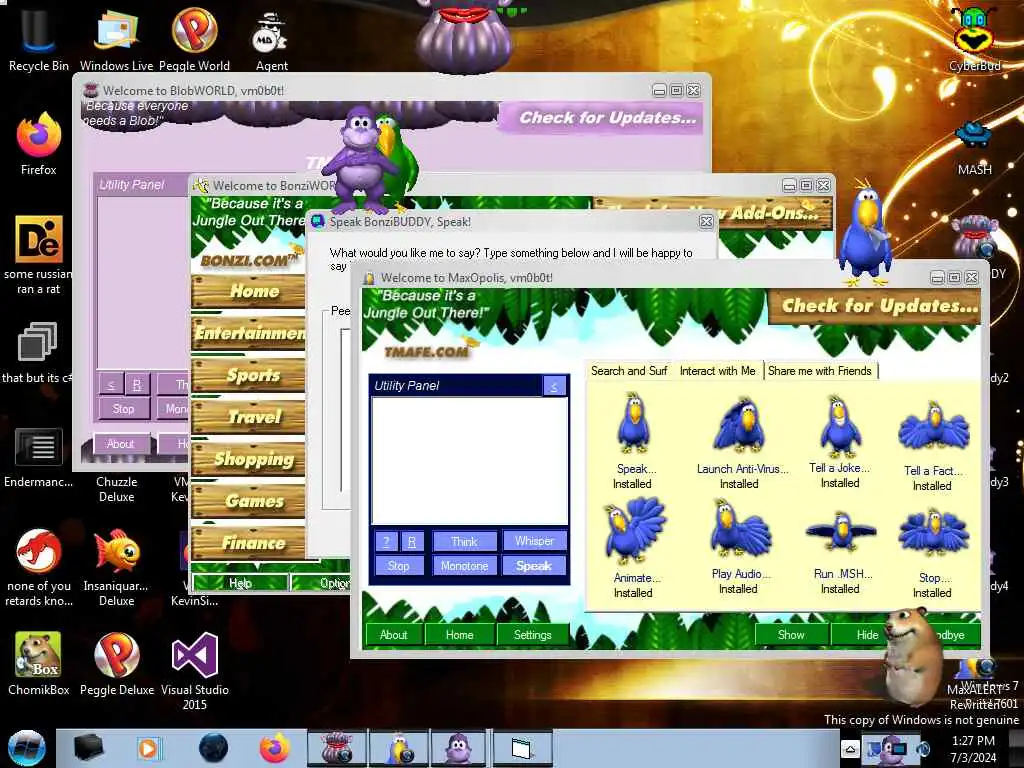Open About in MaxOpolis bottom bar
Image resolution: width=1024 pixels, height=768 pixels.
[393, 635]
